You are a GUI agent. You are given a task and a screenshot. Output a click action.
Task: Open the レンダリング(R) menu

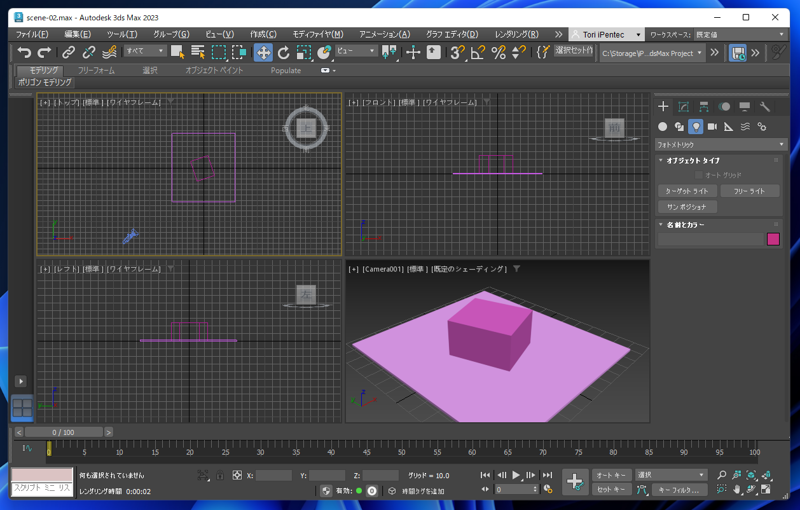click(x=516, y=34)
